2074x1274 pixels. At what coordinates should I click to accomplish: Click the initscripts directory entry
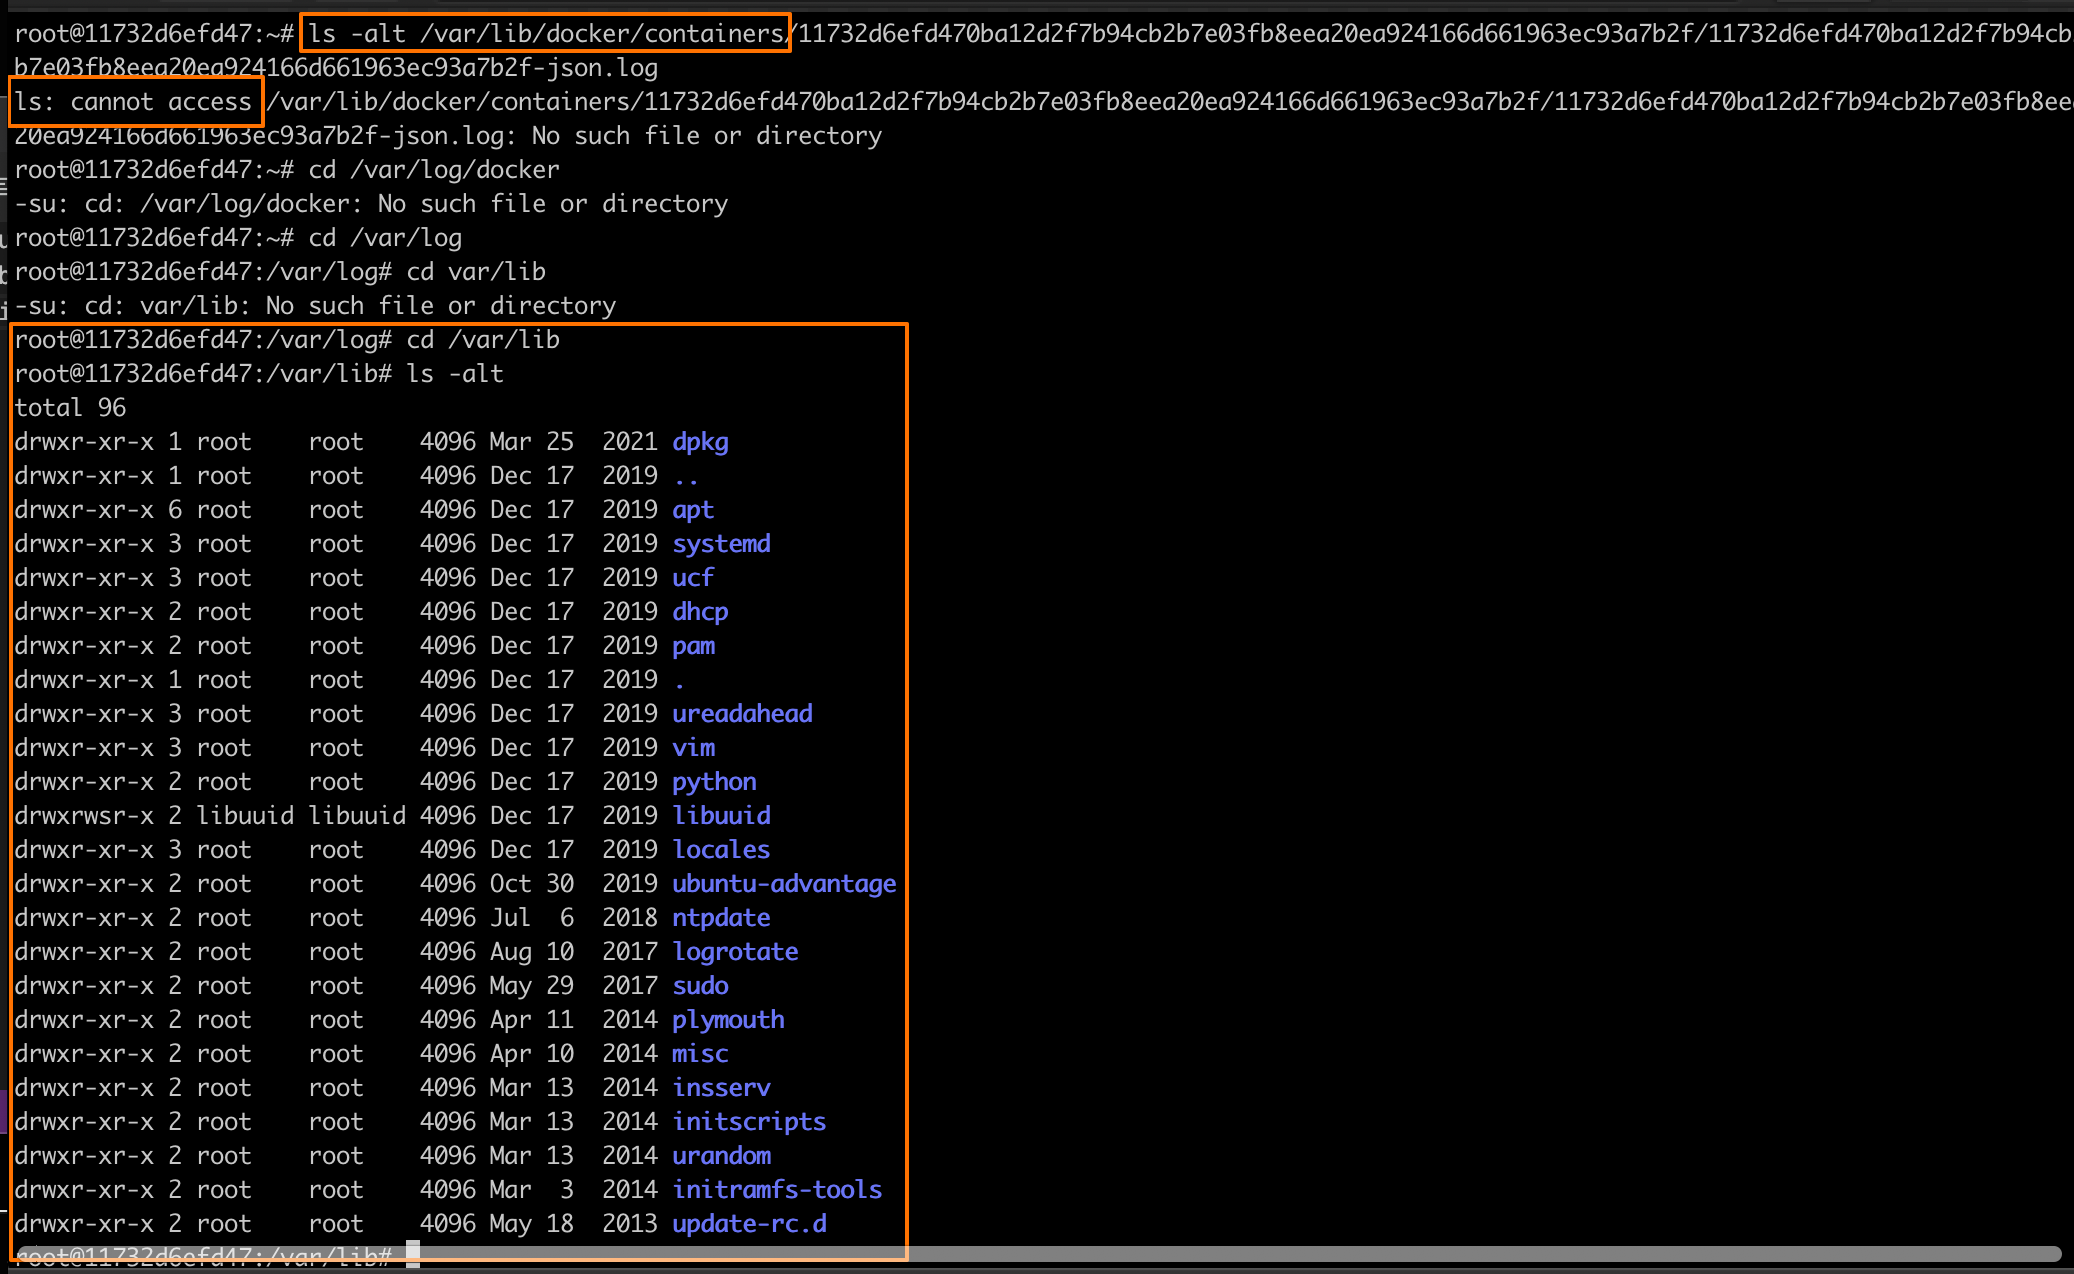749,1122
